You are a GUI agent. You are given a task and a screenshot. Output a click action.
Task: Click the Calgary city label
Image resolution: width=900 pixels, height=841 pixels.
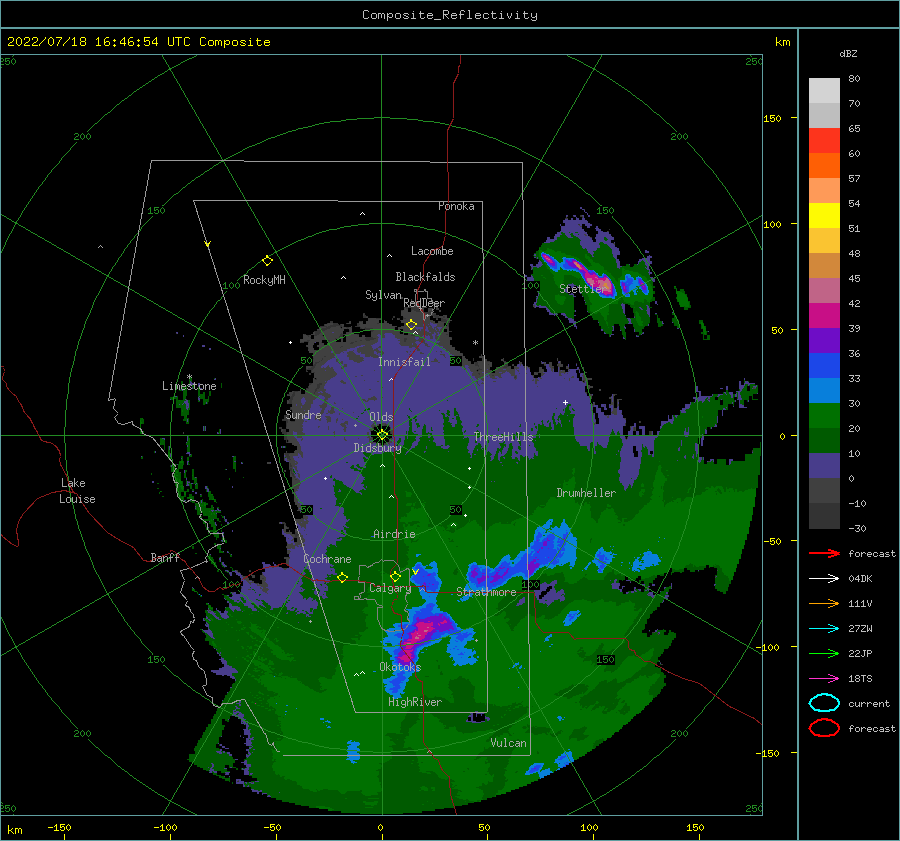click(x=390, y=588)
